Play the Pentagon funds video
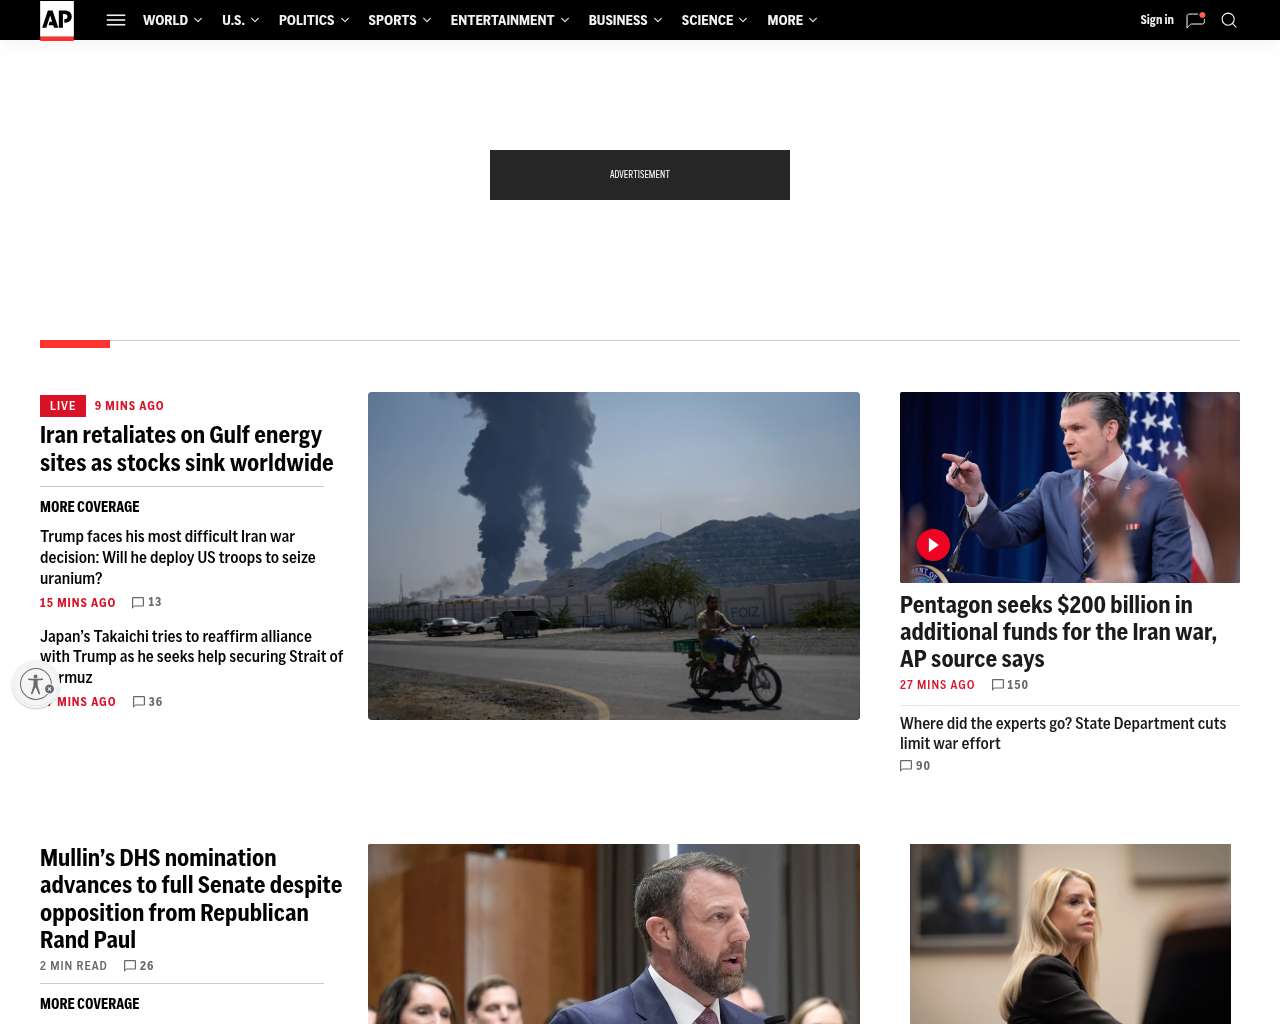The image size is (1280, 1024). point(933,545)
